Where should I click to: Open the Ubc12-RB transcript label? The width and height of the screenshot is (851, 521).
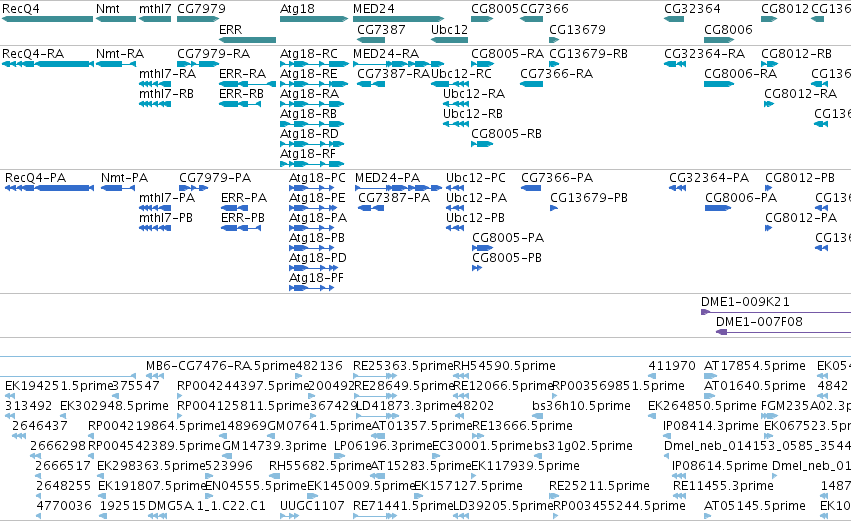[x=473, y=115]
